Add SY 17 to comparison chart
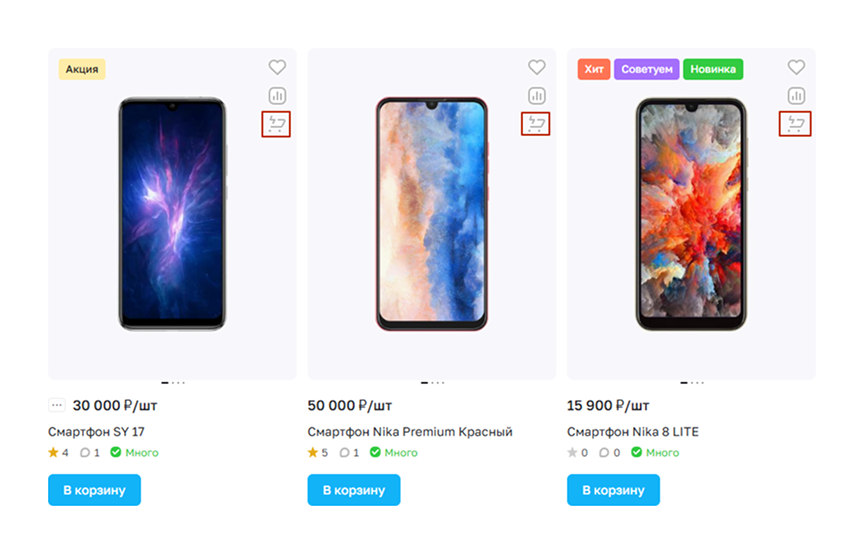 tap(277, 96)
